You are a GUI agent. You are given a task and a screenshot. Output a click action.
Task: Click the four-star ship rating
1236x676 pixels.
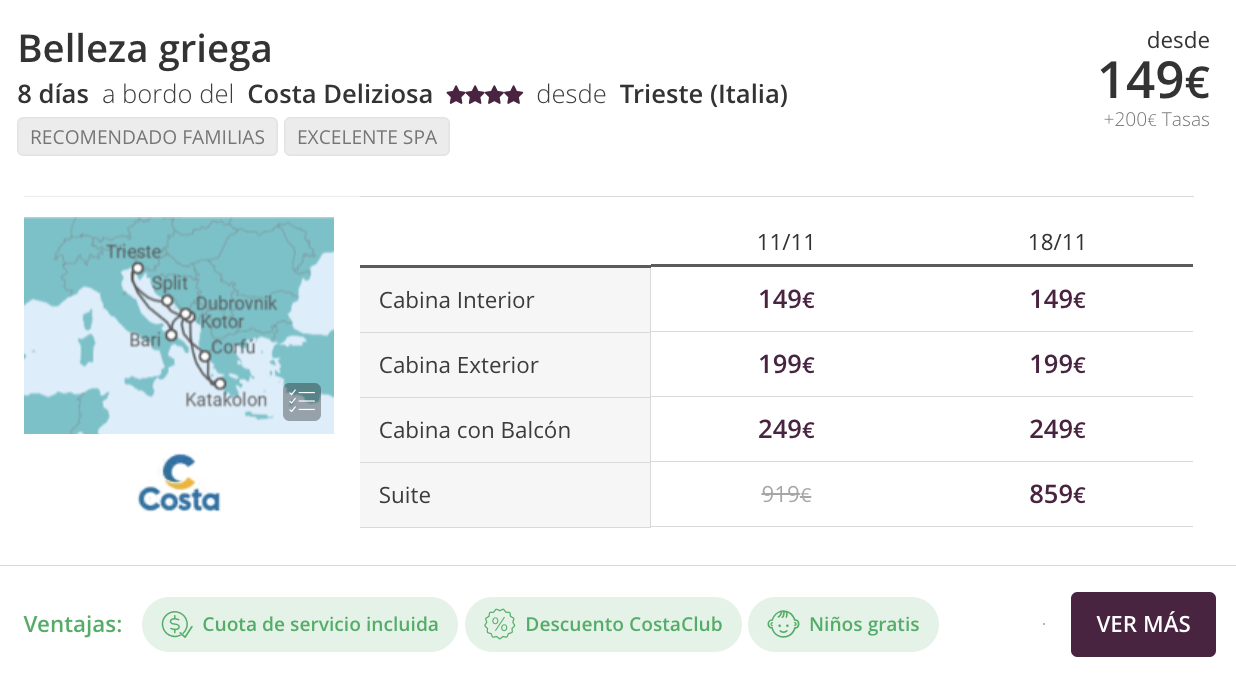point(484,95)
